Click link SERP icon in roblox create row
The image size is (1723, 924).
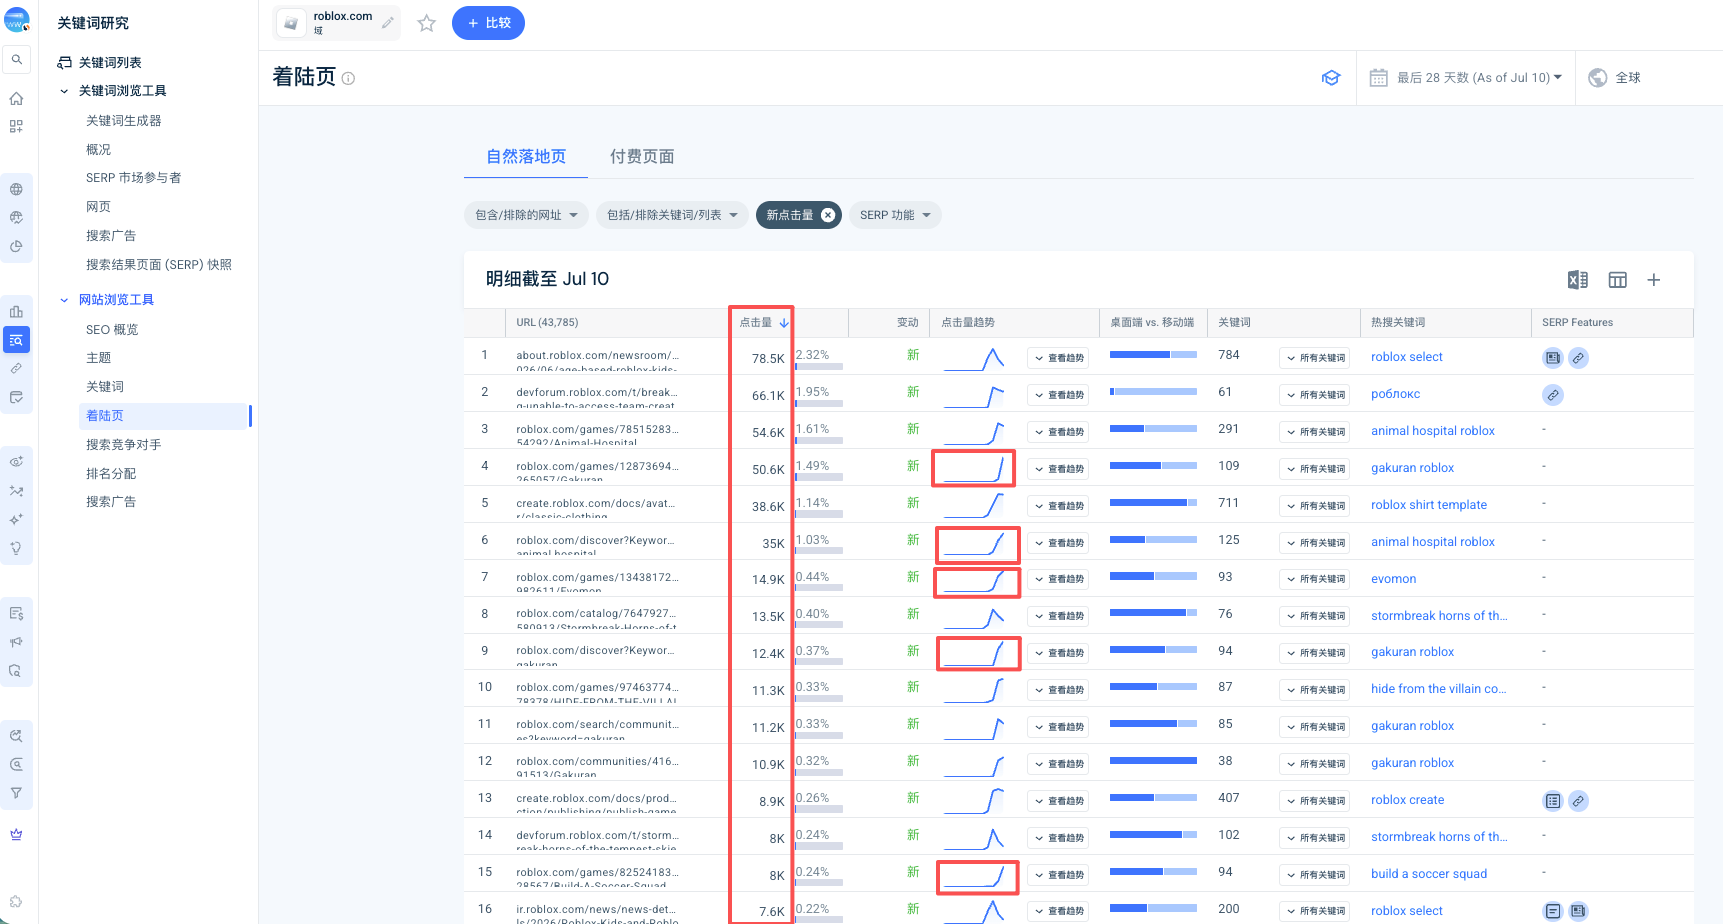[x=1578, y=801]
